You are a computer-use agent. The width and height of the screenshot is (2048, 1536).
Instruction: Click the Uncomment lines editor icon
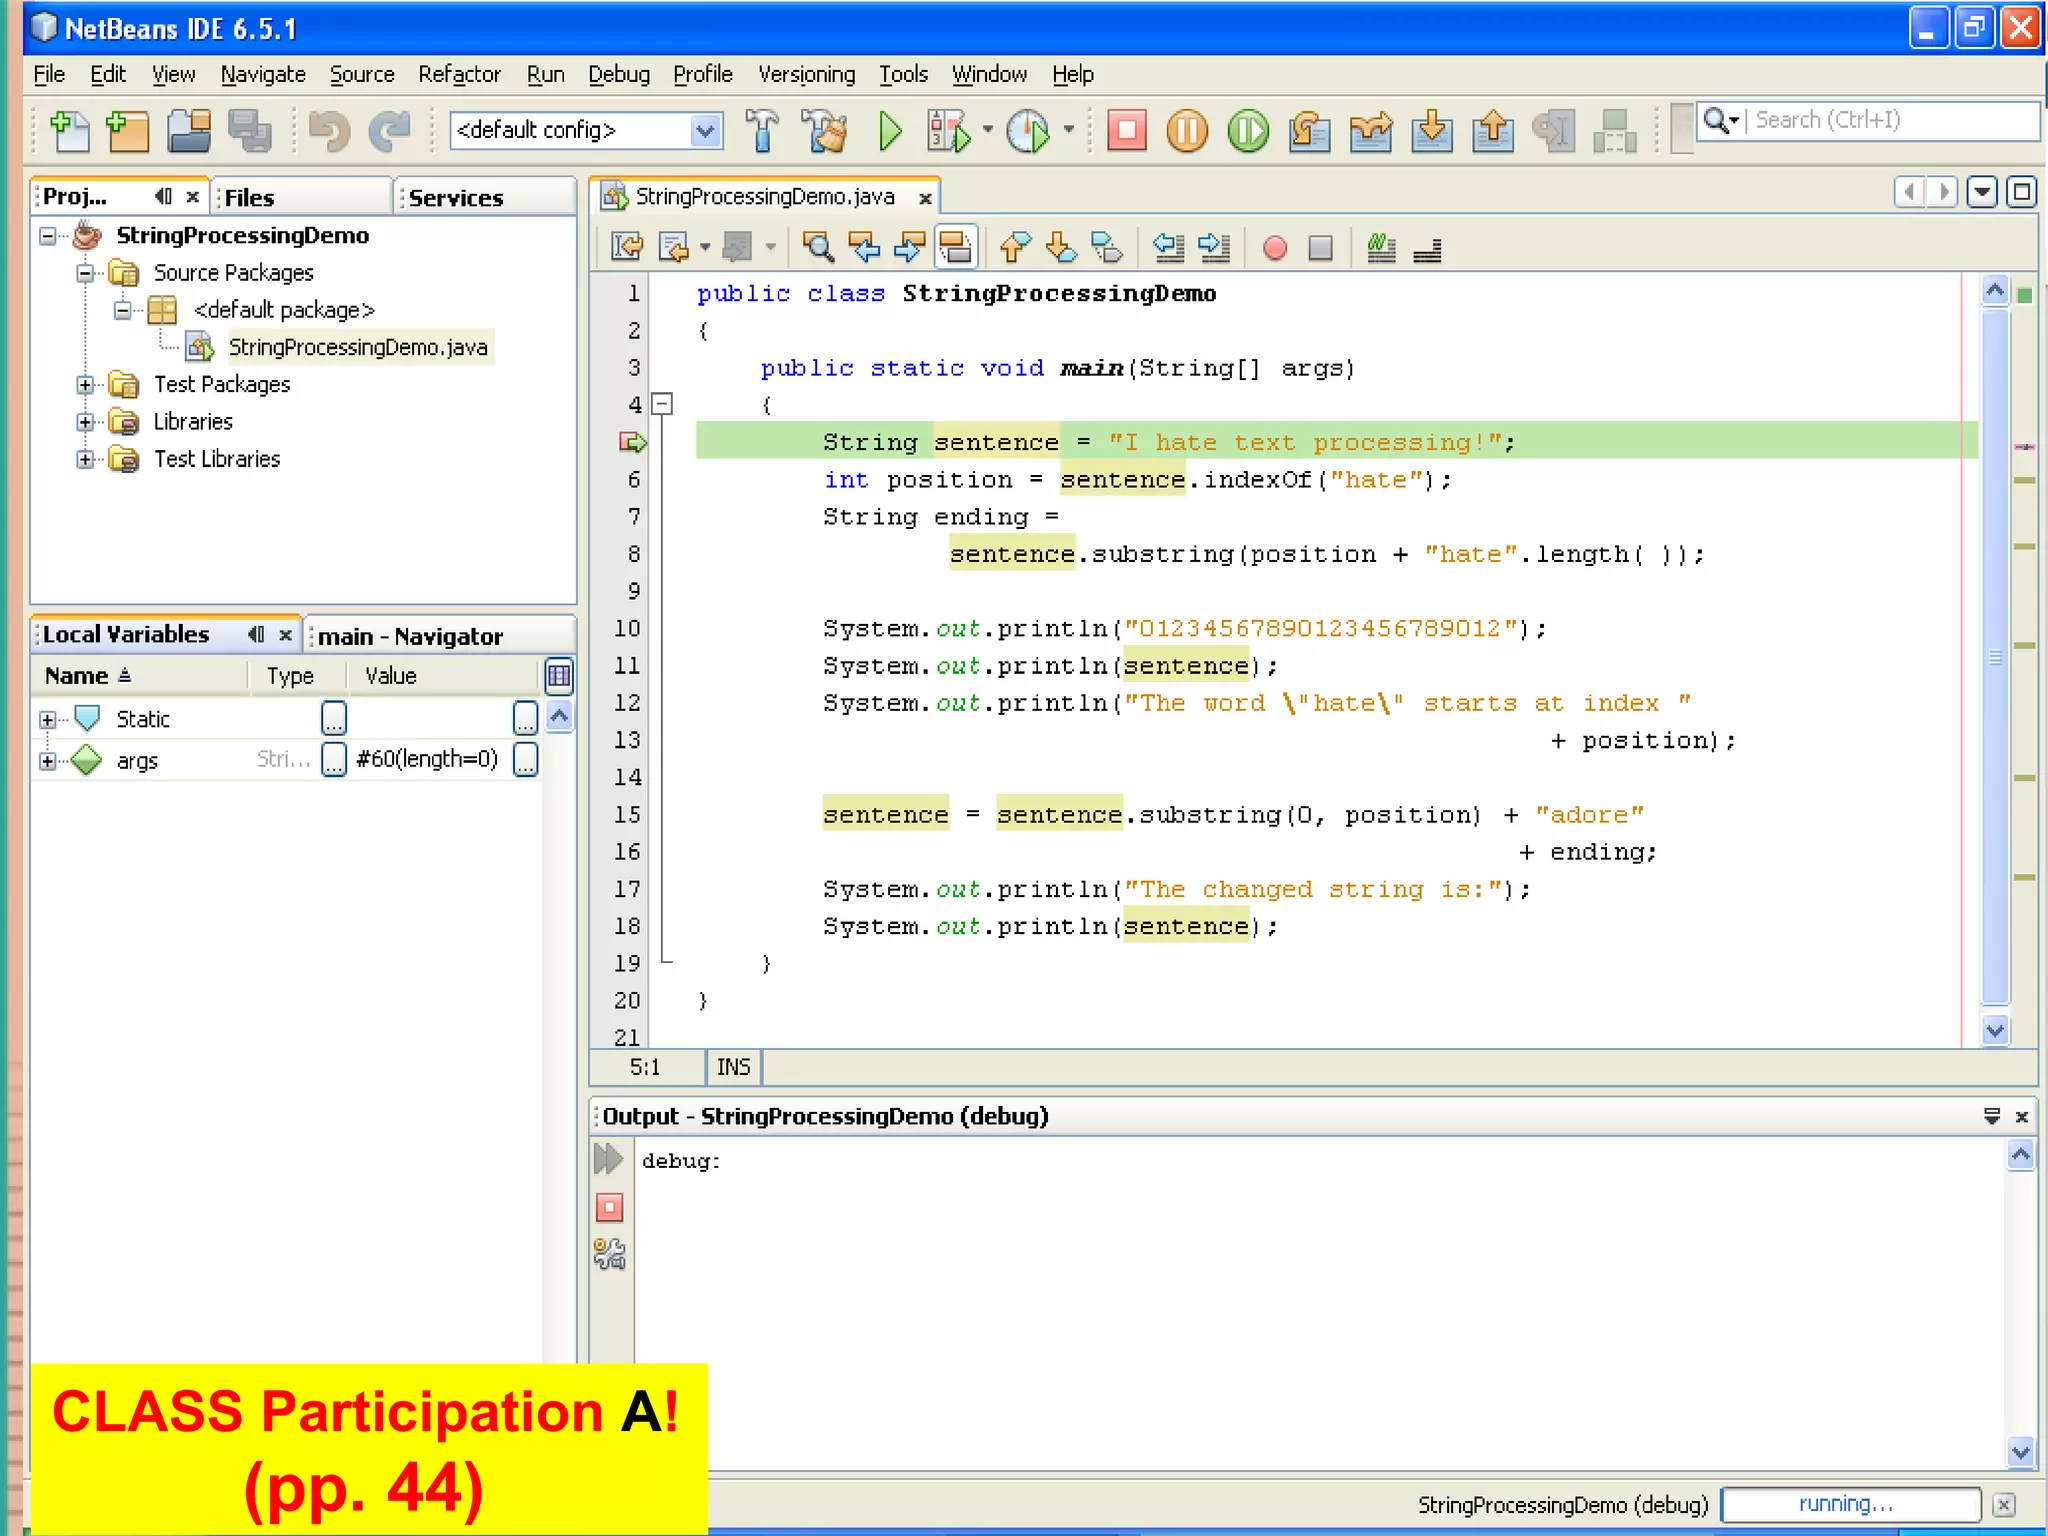[x=1427, y=247]
